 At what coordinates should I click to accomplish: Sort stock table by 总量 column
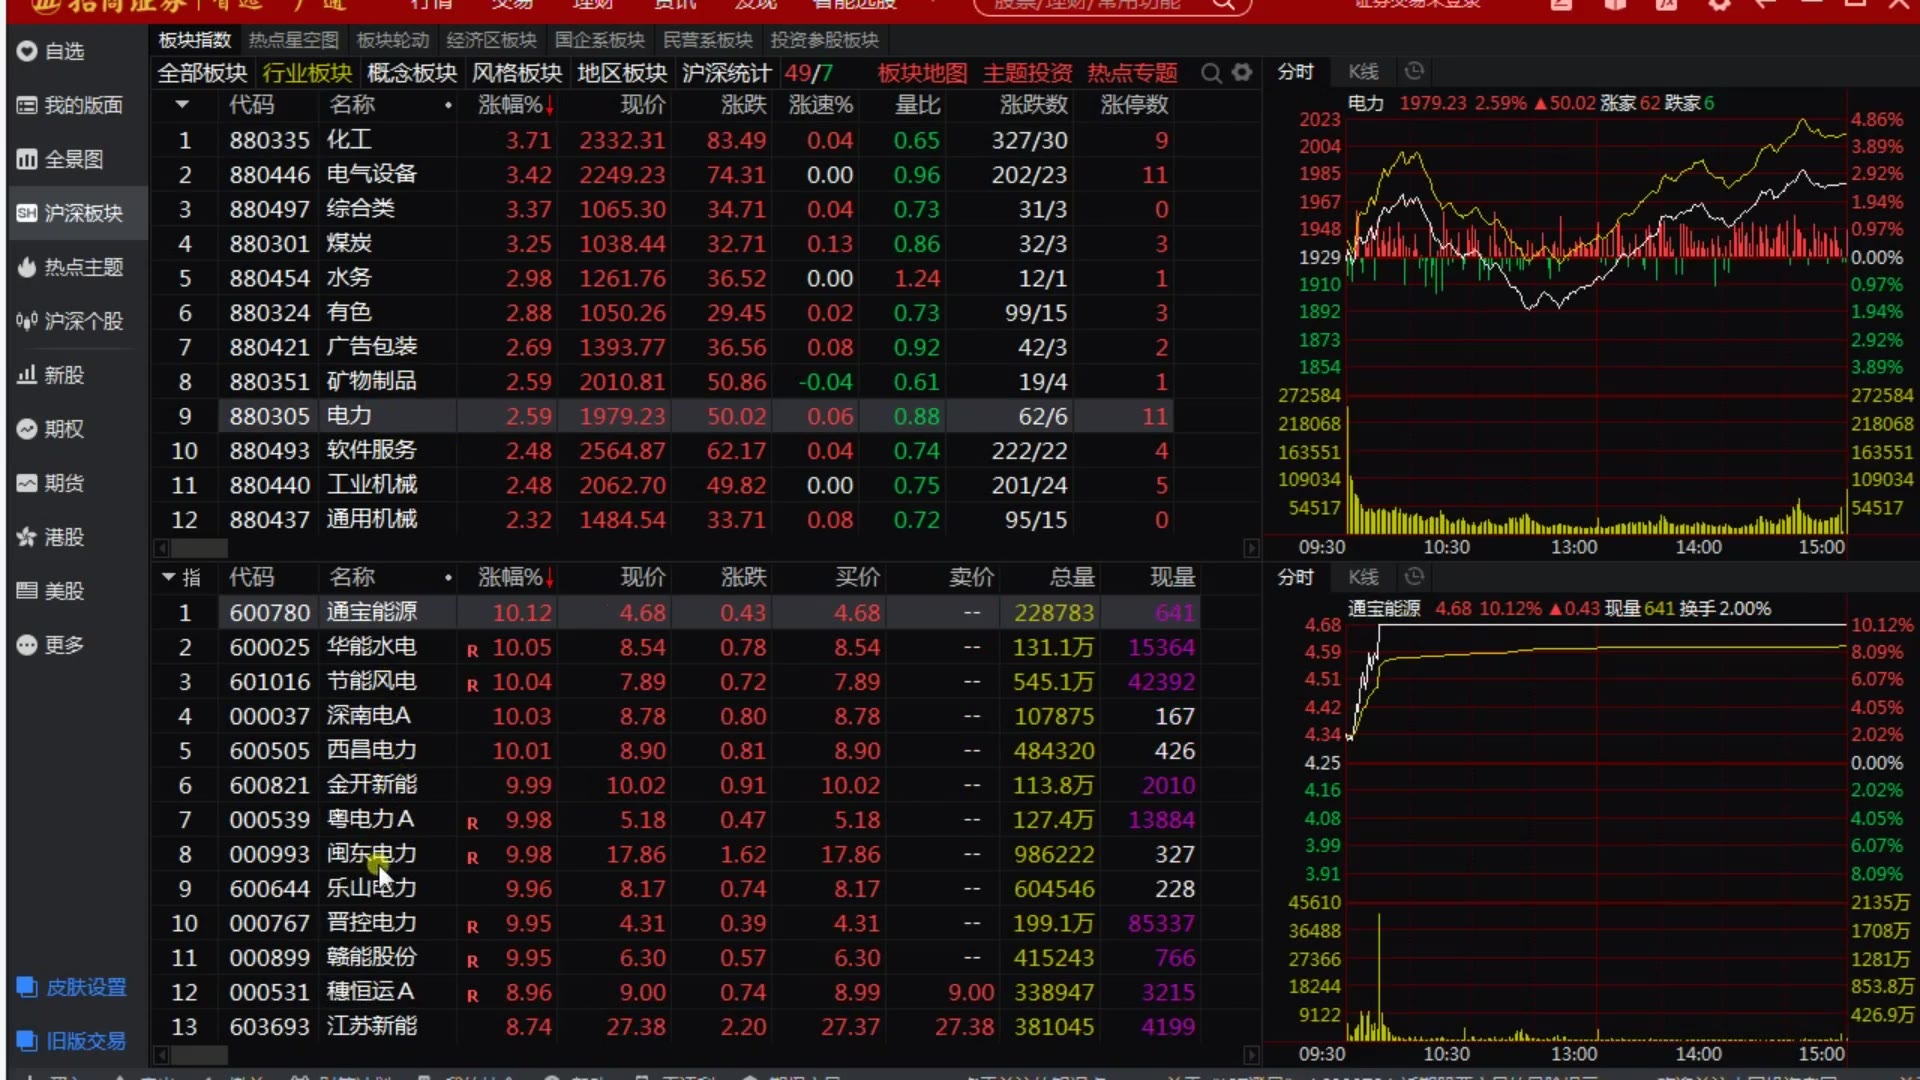pos(1072,577)
